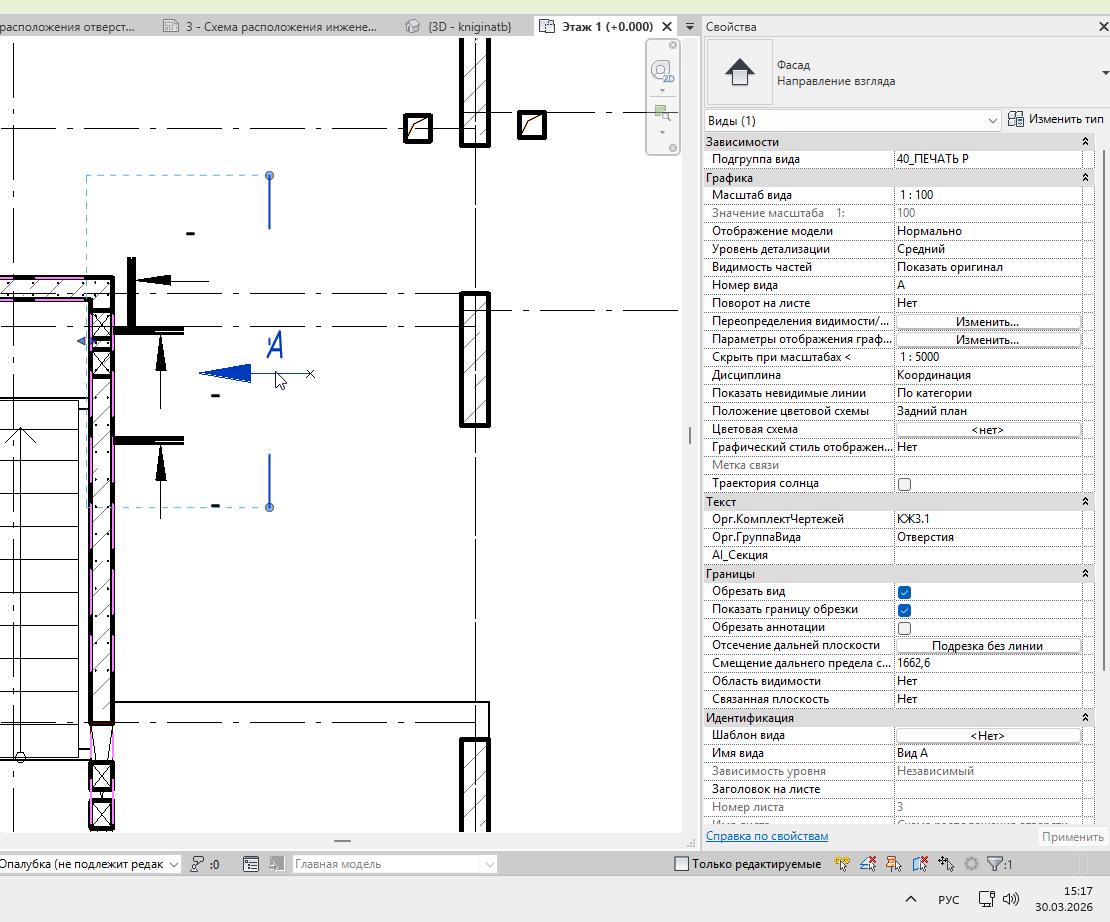Viewport: 1110px width, 922px height.
Task: Click the filter icon in status bar
Action: click(x=995, y=864)
